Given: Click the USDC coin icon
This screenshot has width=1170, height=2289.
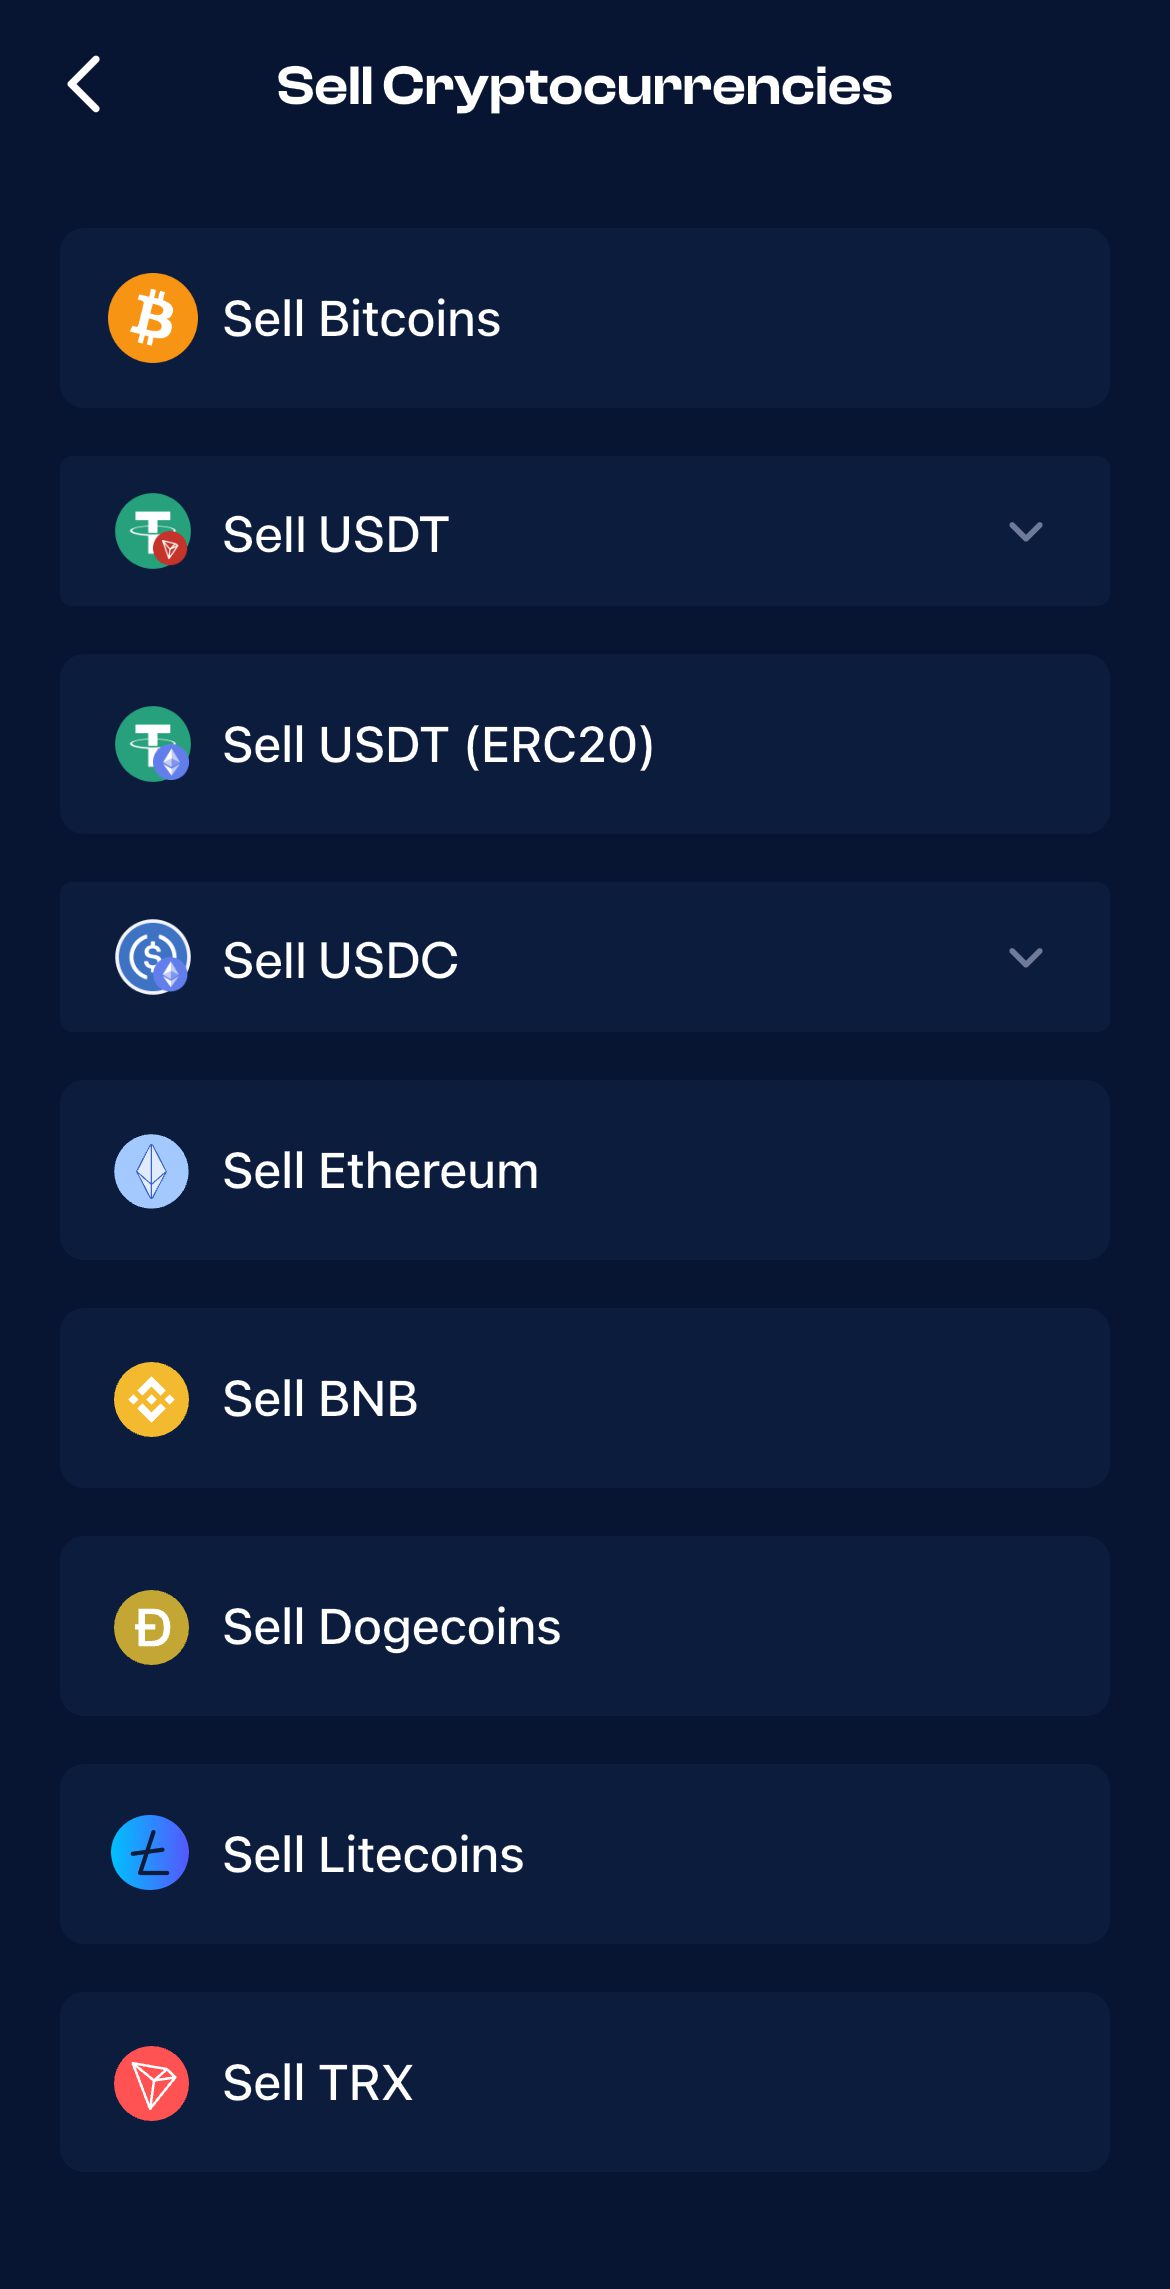Looking at the screenshot, I should (153, 957).
